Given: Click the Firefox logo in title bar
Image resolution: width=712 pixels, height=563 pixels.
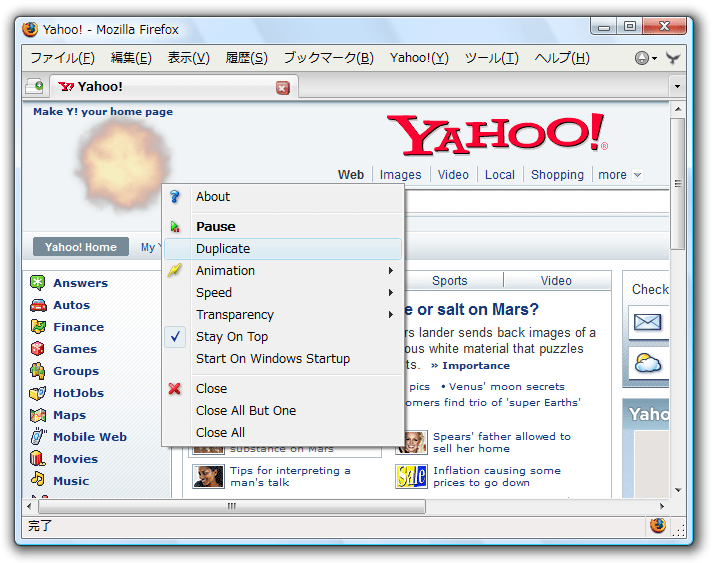Looking at the screenshot, I should click(30, 29).
